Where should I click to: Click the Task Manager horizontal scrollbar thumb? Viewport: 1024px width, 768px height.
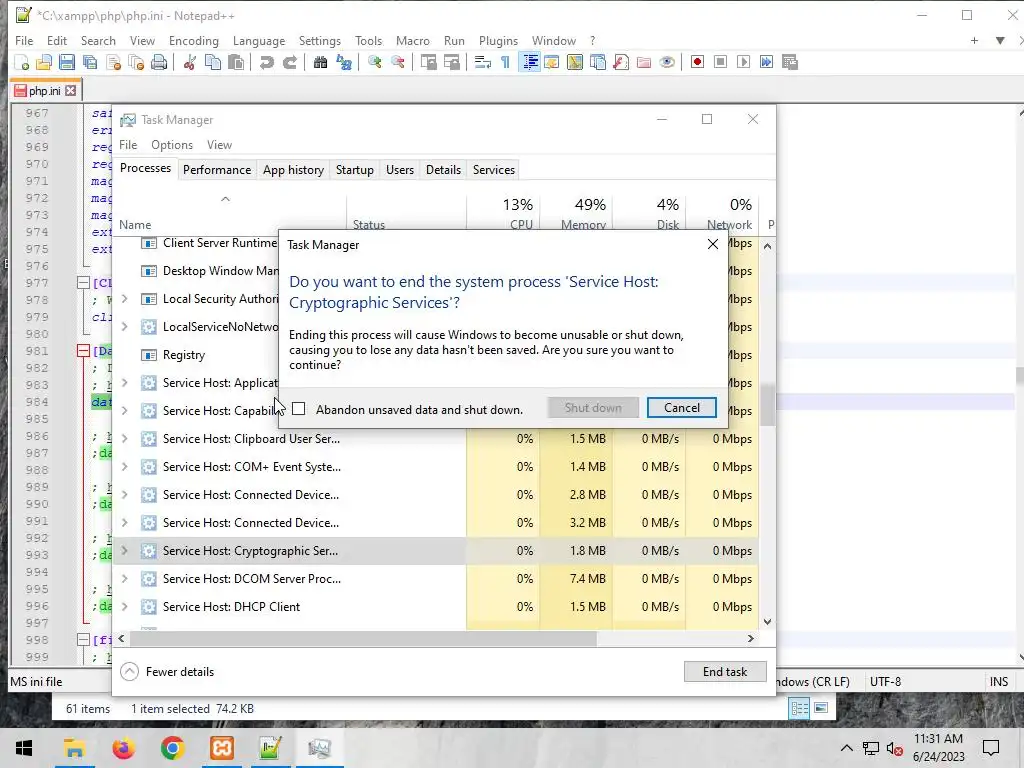(362, 639)
